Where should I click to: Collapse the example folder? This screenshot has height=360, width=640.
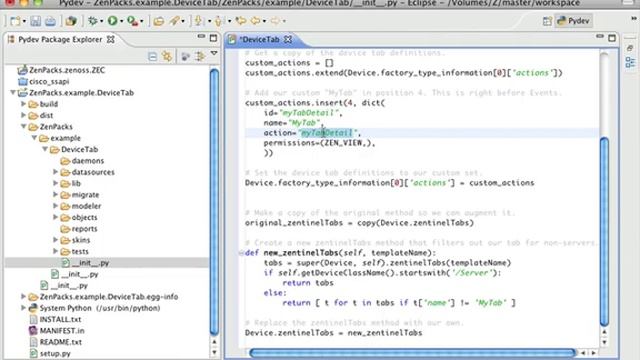pos(34,138)
